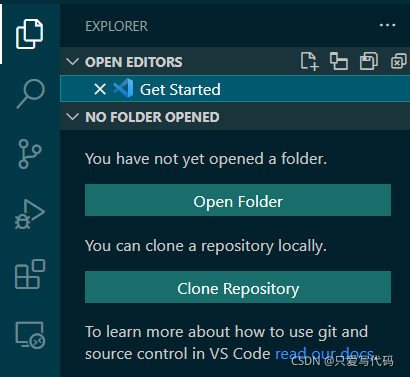410x377 pixels.
Task: Click the VS Code logo beside Get Started
Action: point(123,89)
